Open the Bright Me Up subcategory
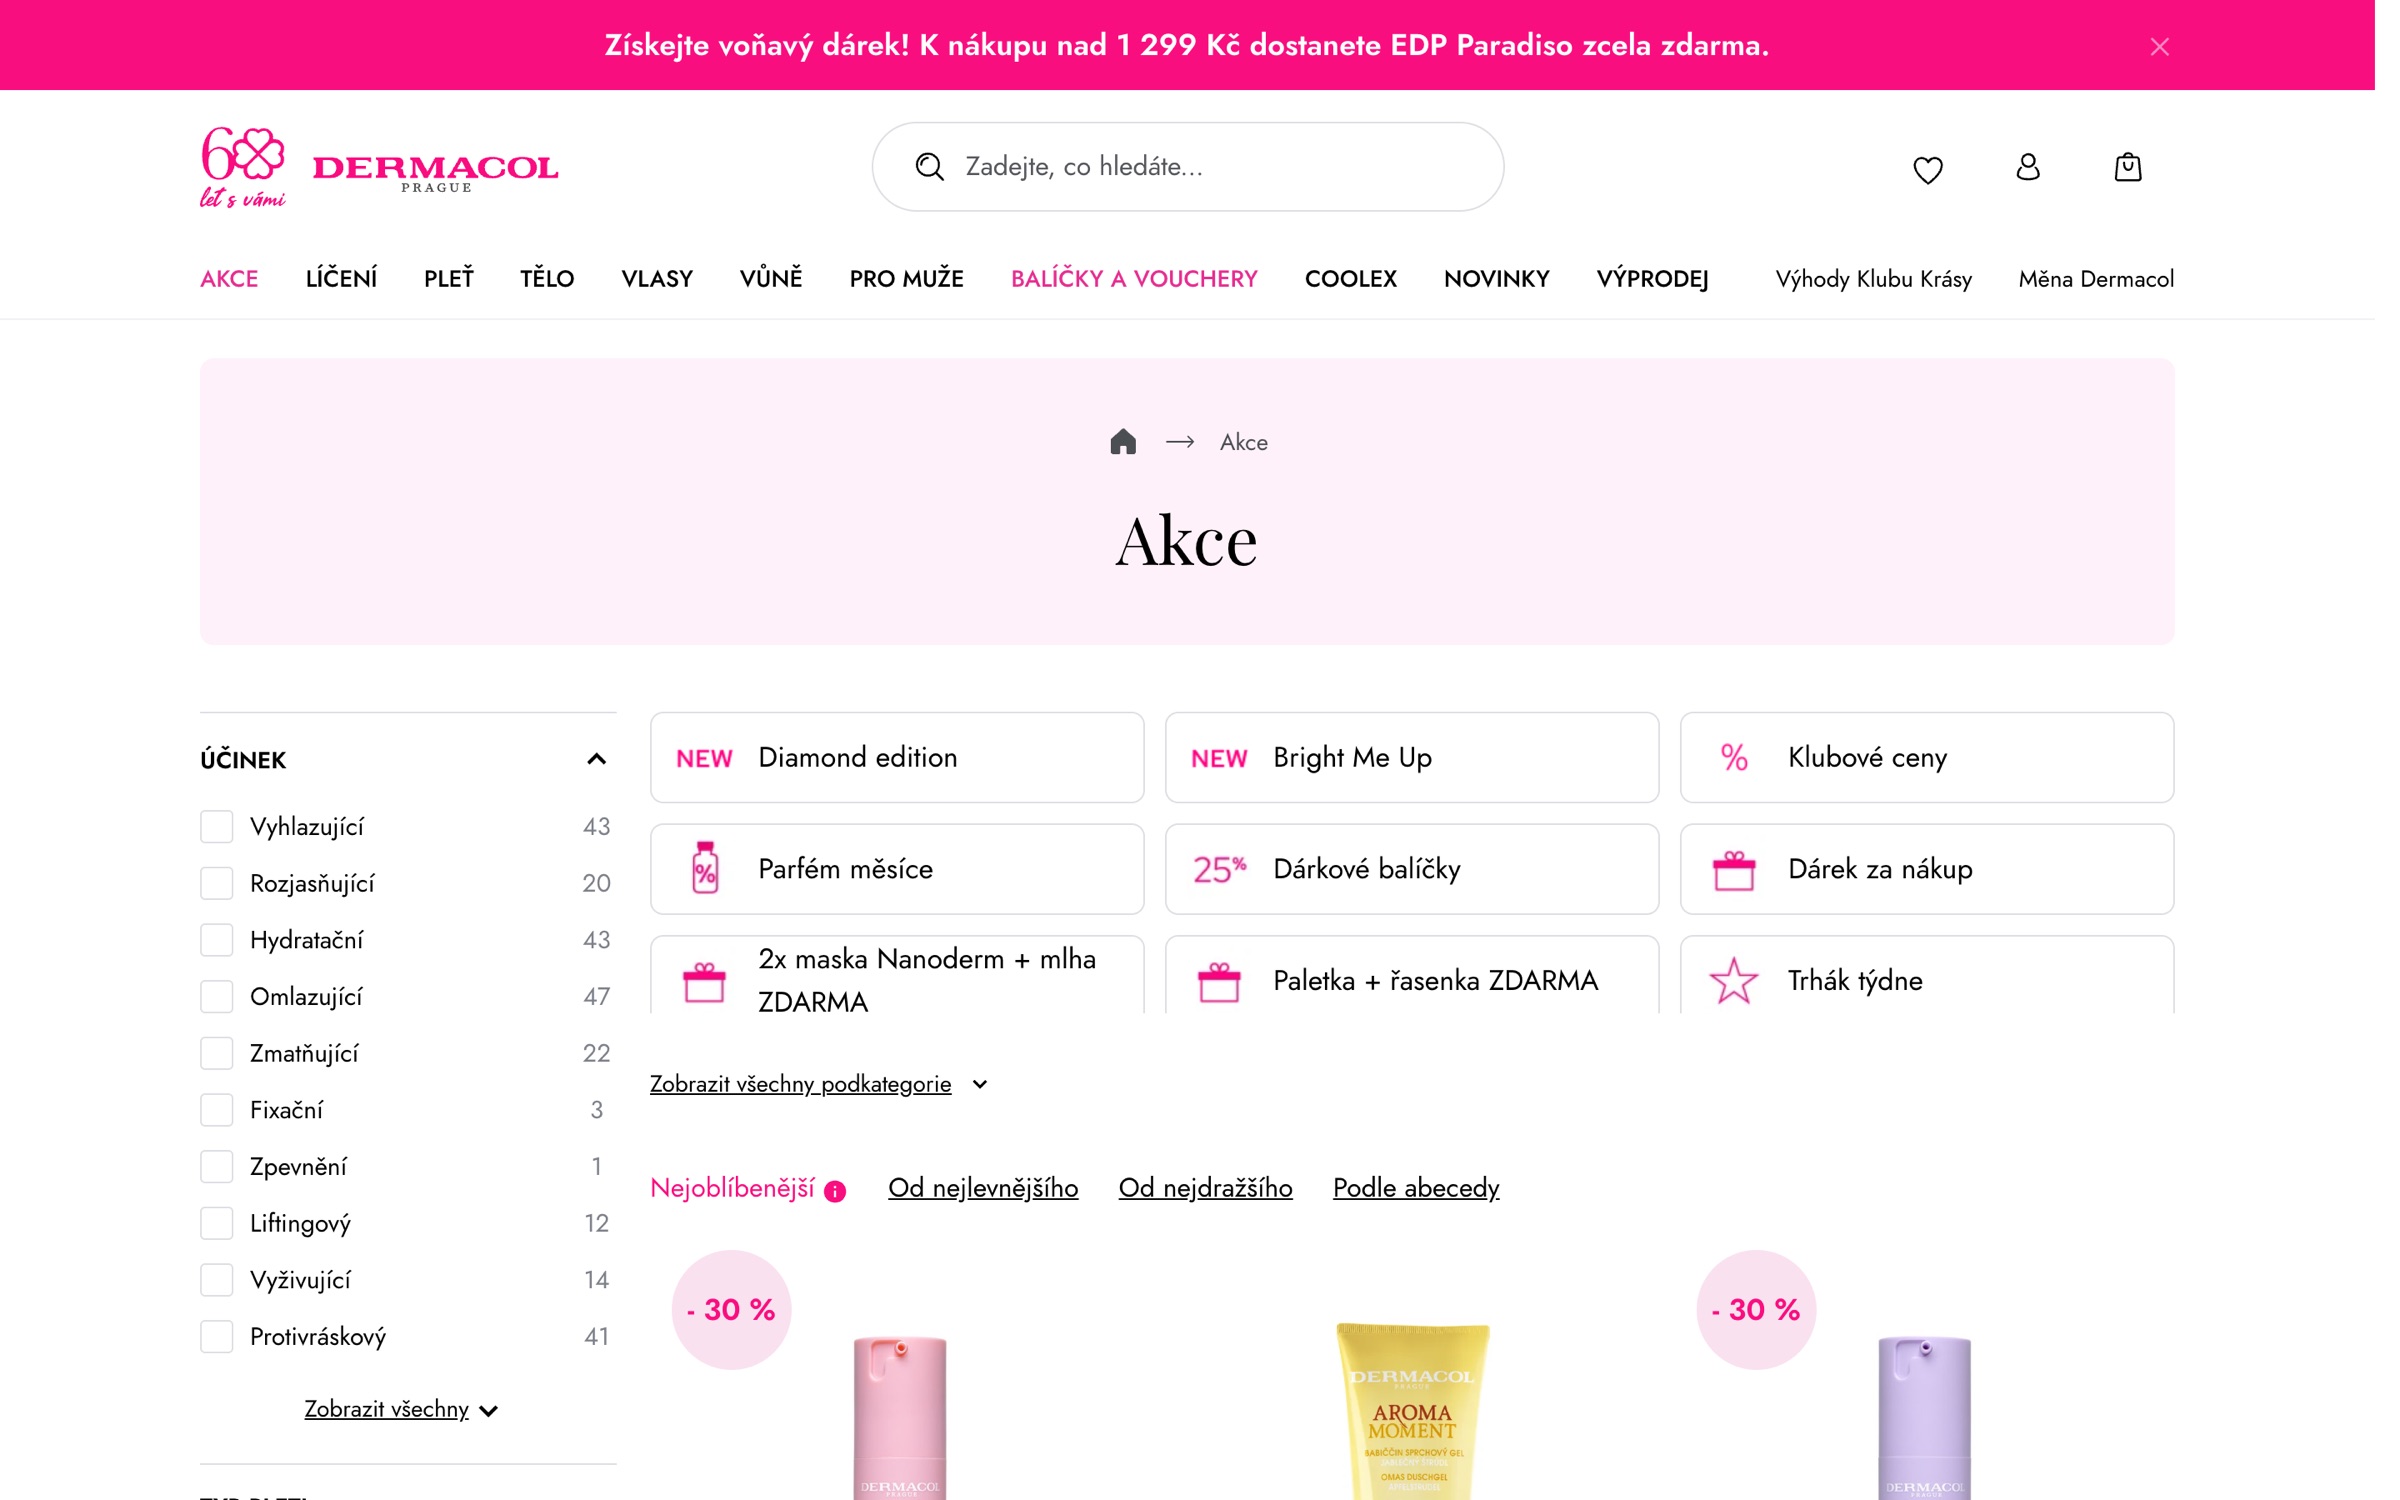Image resolution: width=2400 pixels, height=1500 pixels. pyautogui.click(x=1412, y=757)
